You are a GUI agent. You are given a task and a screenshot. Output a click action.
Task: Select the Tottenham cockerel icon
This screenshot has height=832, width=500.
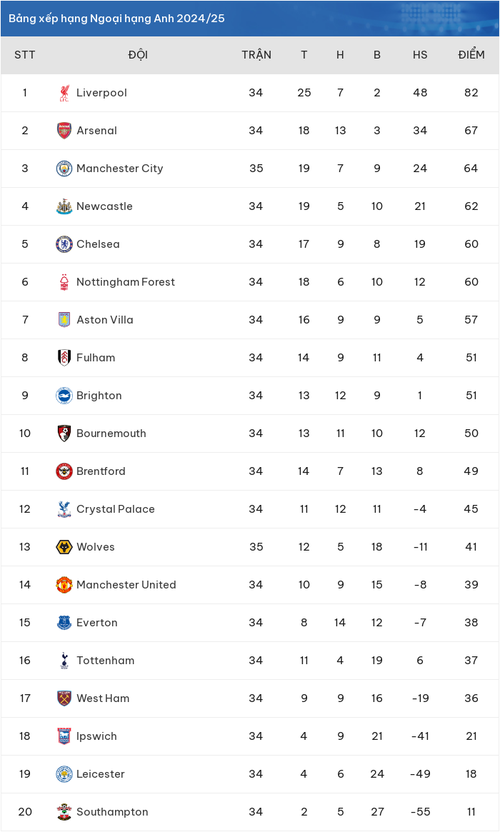click(x=64, y=661)
